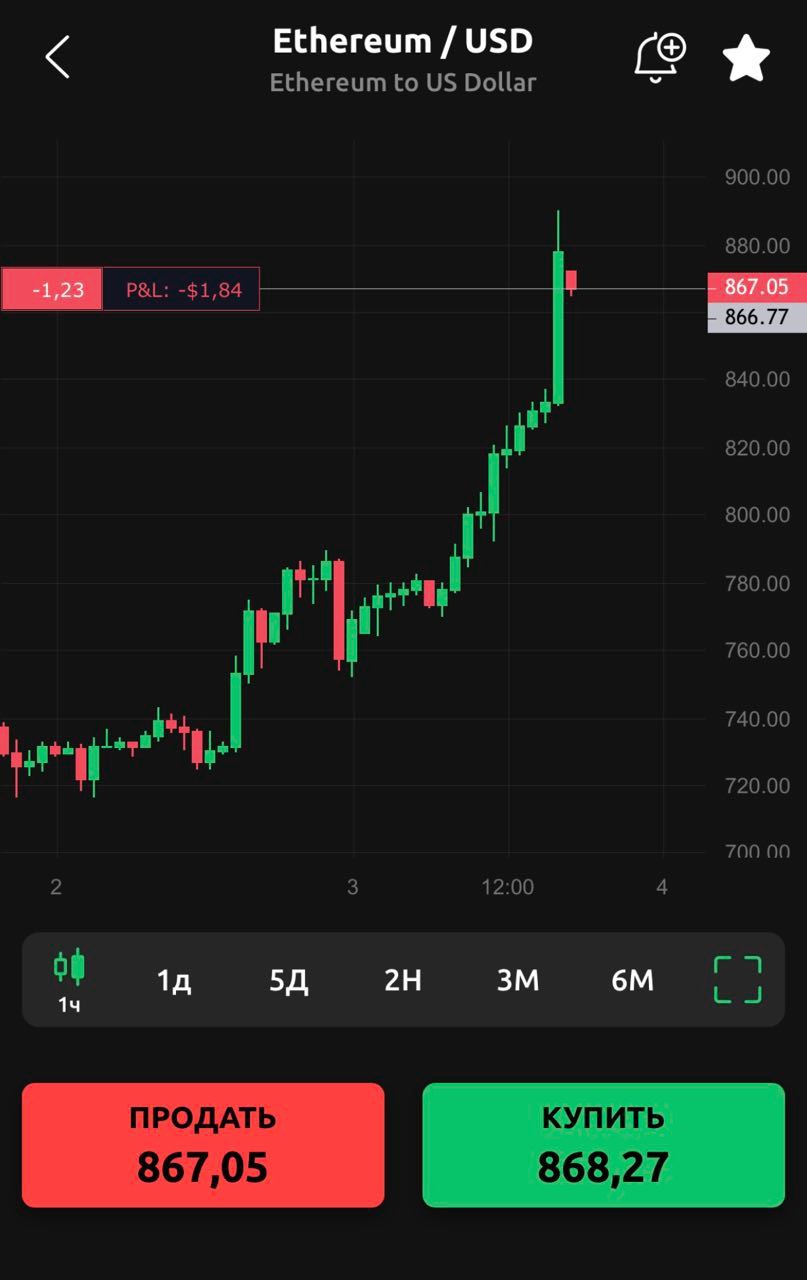Click the date 3 axis label
The image size is (807, 1280).
pos(352,887)
